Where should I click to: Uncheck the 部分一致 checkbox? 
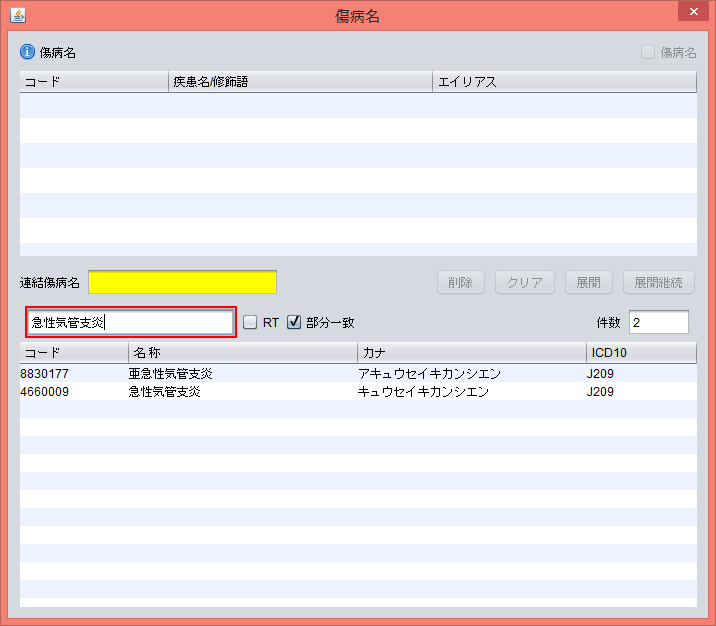(x=294, y=322)
